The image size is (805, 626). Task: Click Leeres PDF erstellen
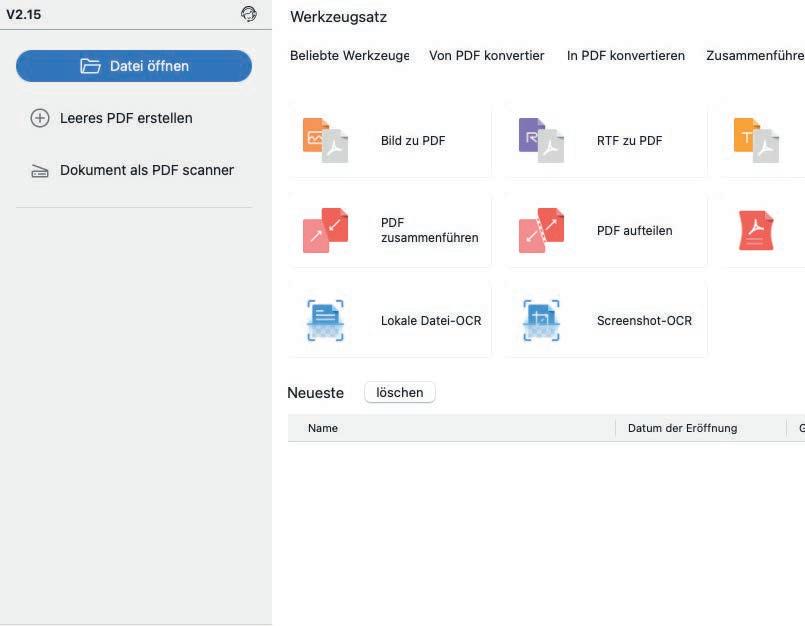(126, 118)
